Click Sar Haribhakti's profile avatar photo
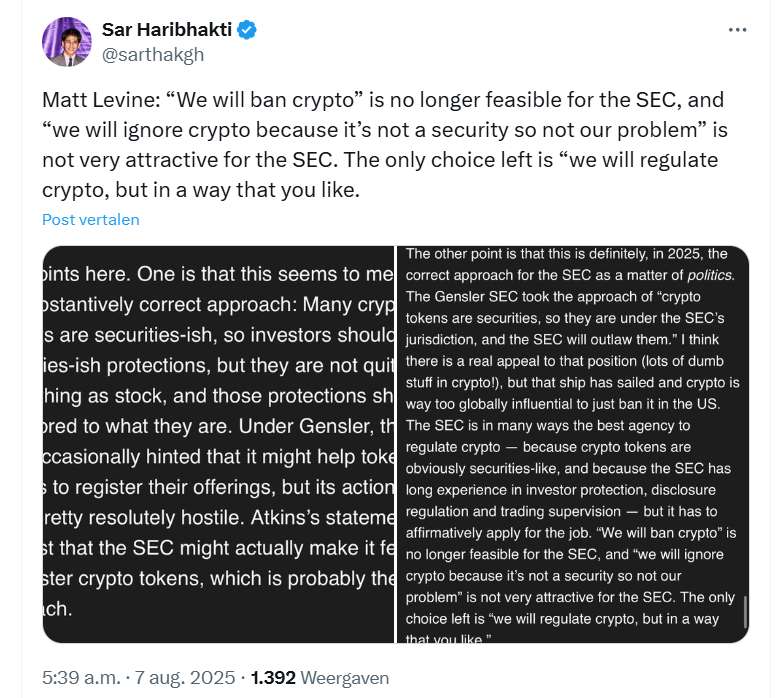 66,42
